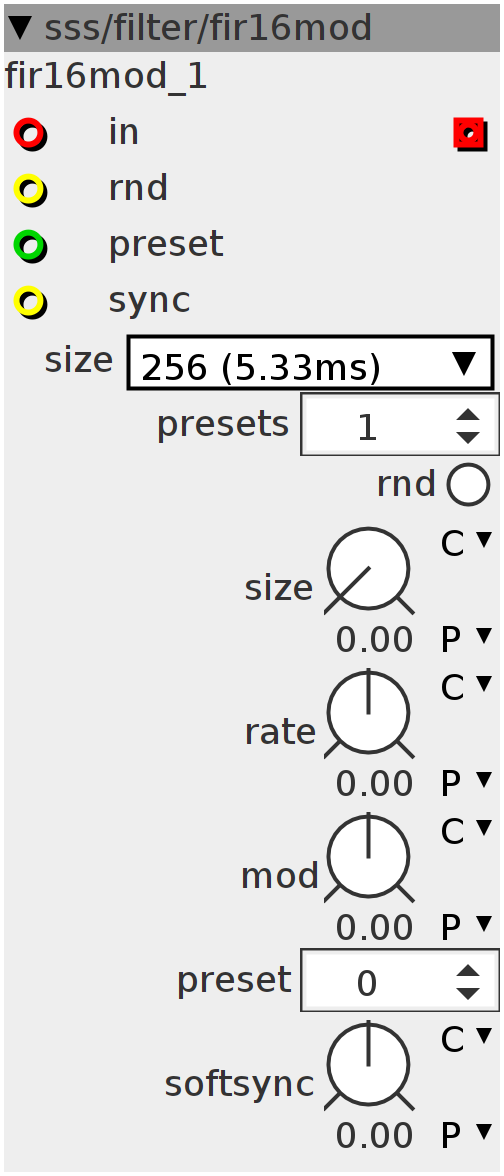Decrease the presets spinner value
The height and width of the screenshot is (1176, 504).
point(468,436)
